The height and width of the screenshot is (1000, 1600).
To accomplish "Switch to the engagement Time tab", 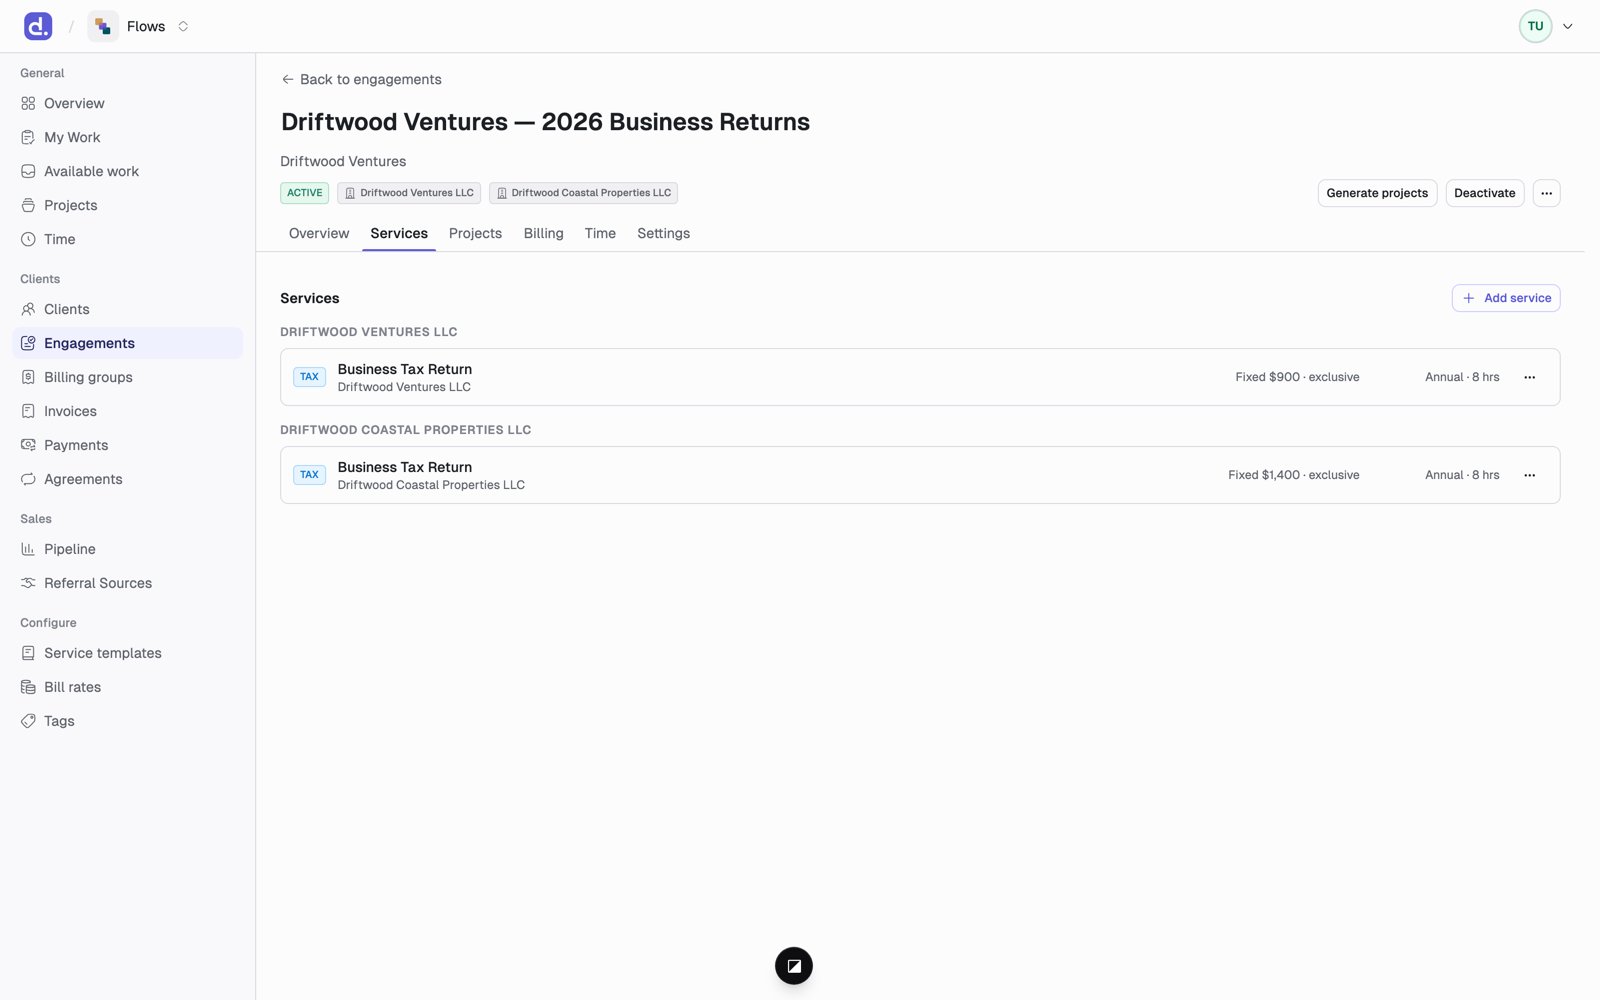I will coord(600,233).
